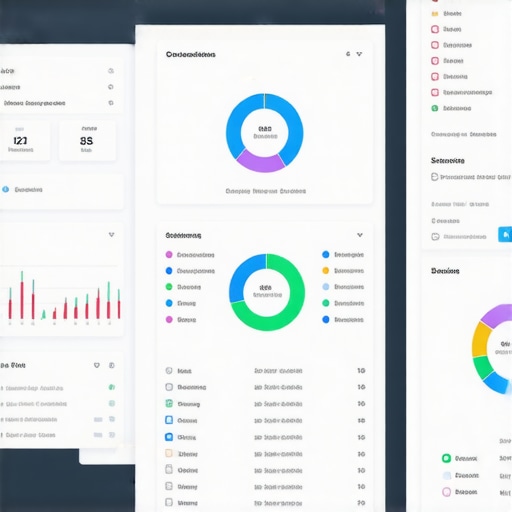
Task: Click the bold title of the green-blue donut card
Action: 183,235
